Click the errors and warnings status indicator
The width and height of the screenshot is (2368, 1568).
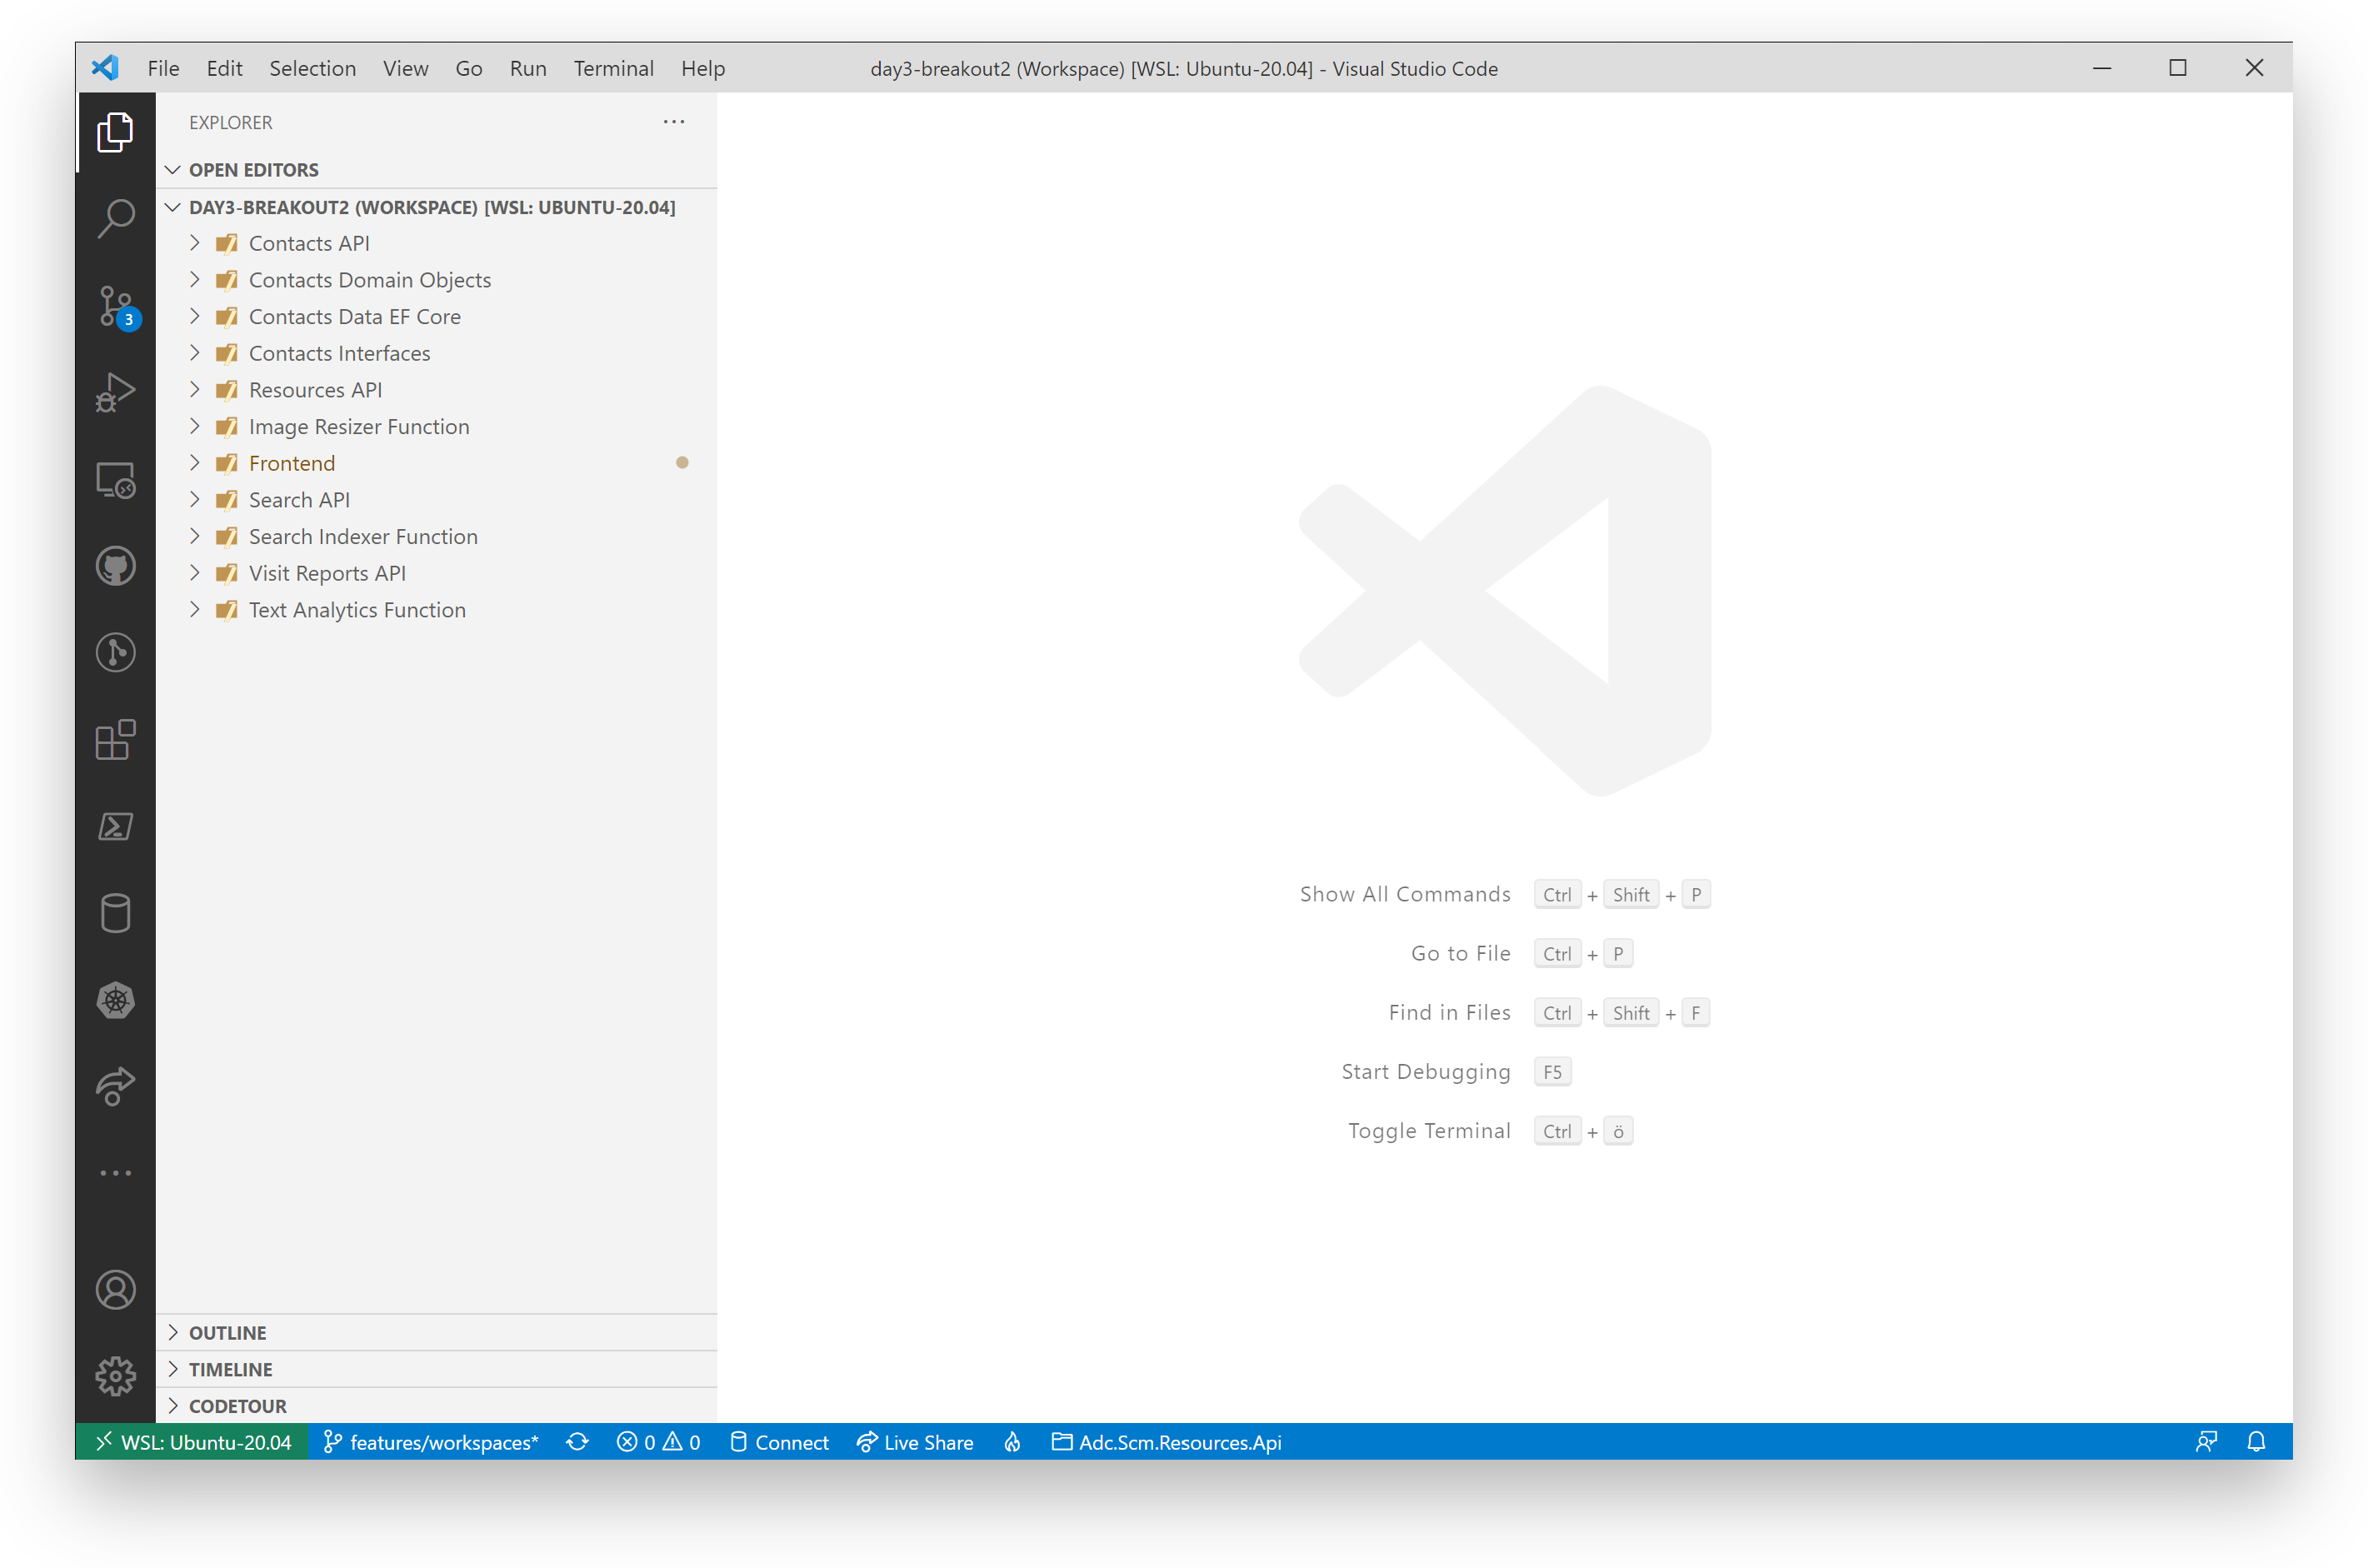pyautogui.click(x=660, y=1442)
